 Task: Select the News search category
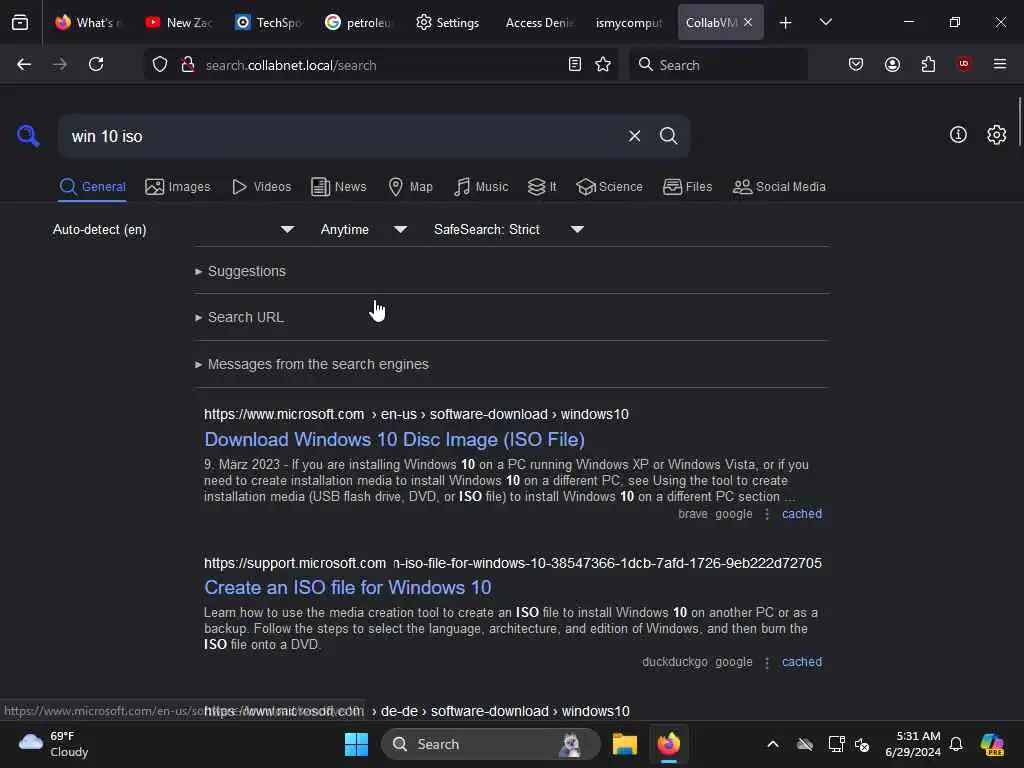point(338,187)
